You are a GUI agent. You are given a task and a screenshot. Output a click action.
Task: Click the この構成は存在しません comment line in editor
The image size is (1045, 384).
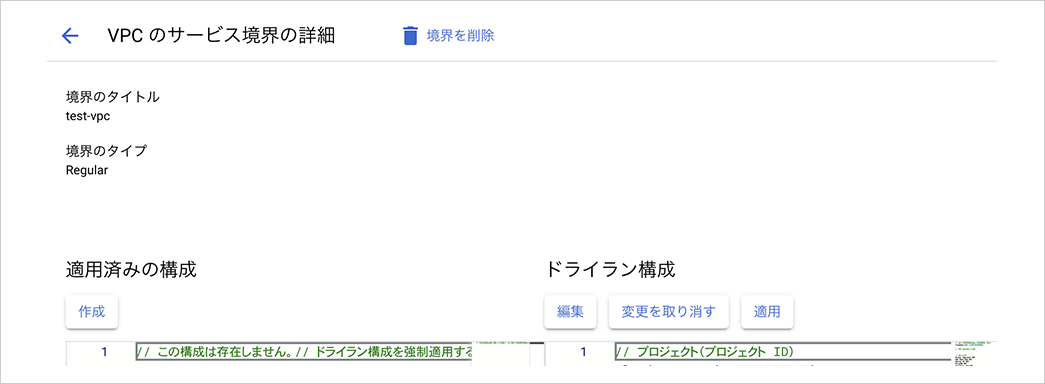[305, 352]
